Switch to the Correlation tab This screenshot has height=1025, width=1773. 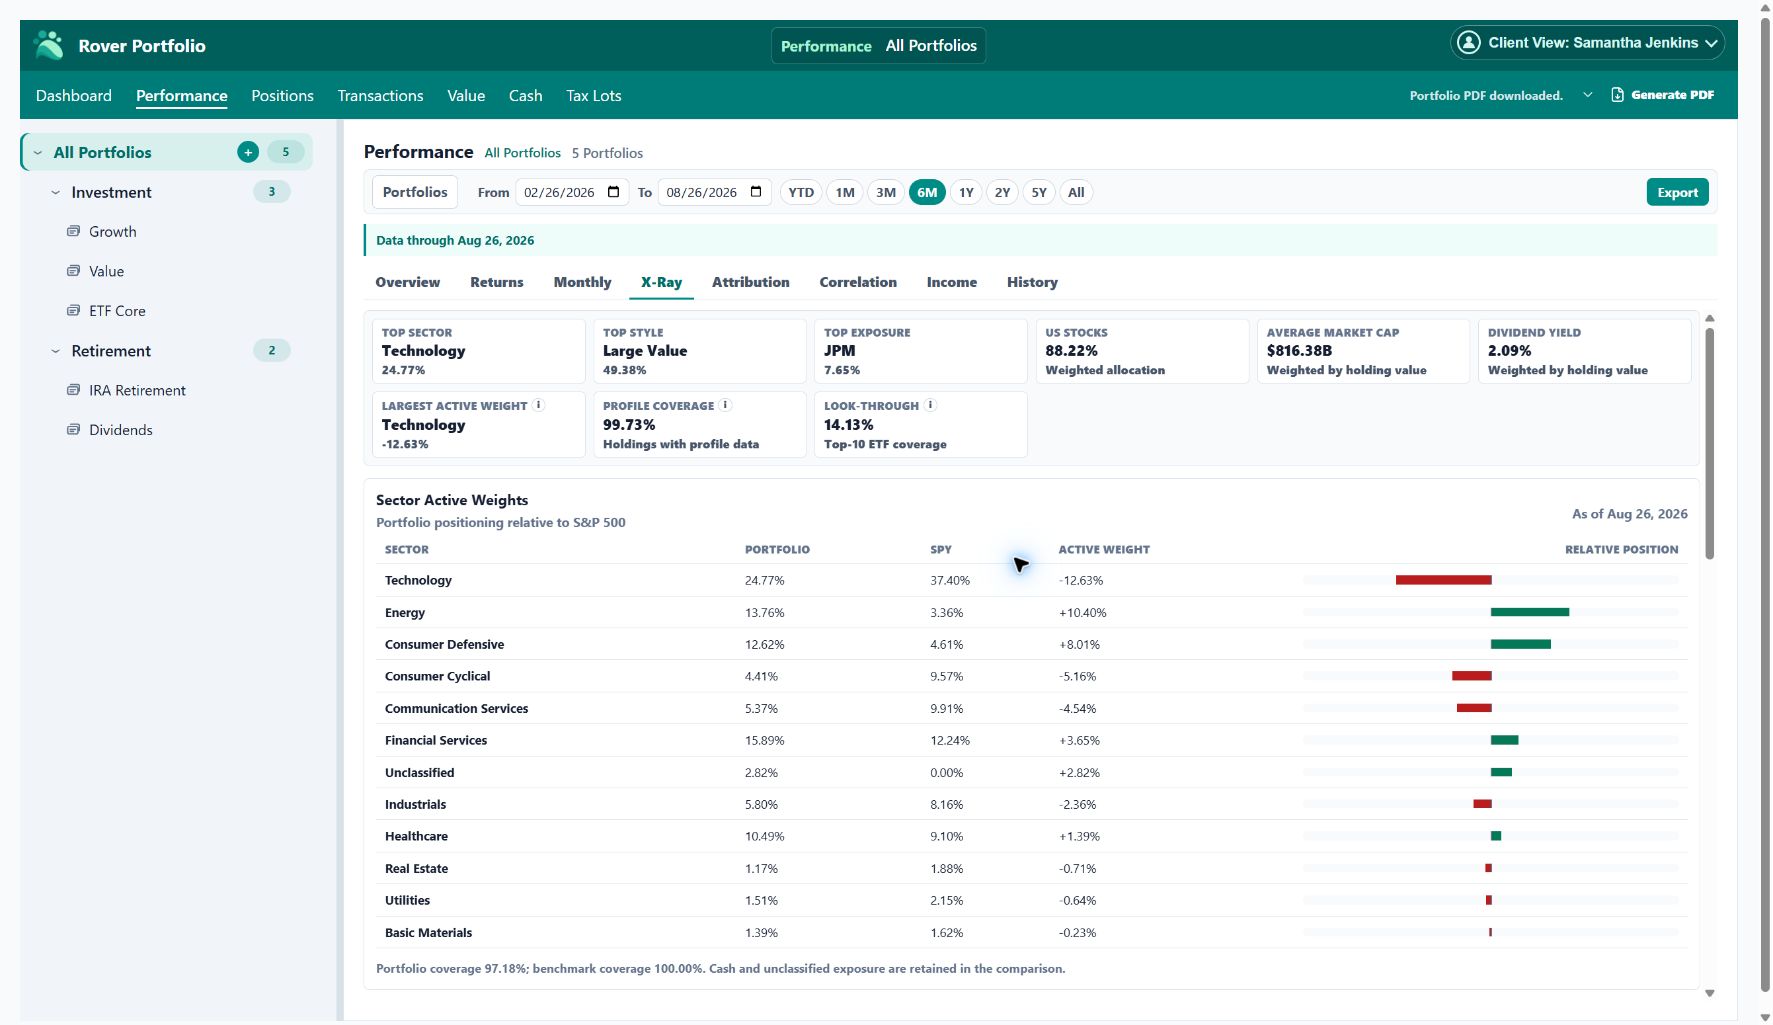click(857, 282)
